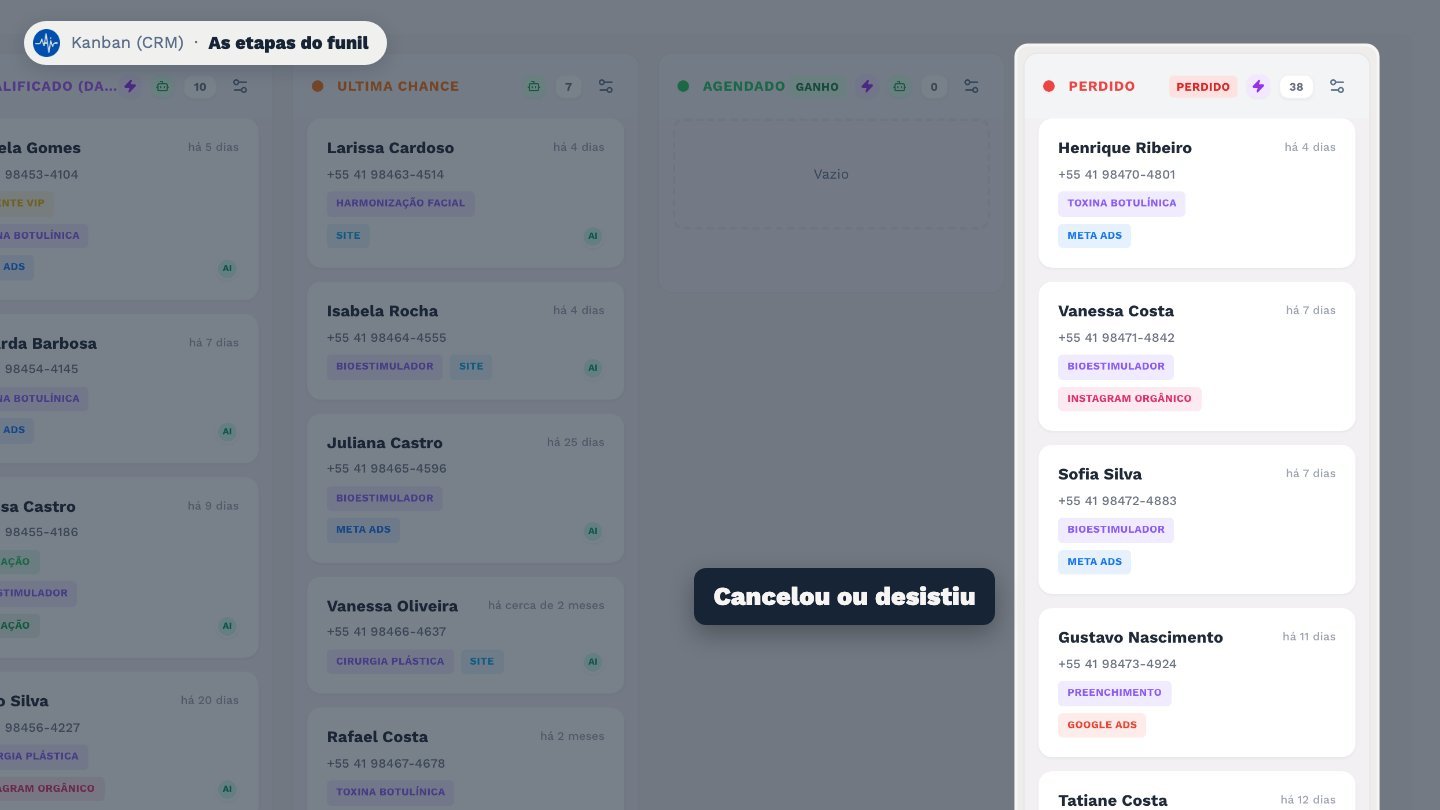This screenshot has width=1440, height=810.
Task: Click phone number +55 41 98473-4924
Action: coord(1117,664)
